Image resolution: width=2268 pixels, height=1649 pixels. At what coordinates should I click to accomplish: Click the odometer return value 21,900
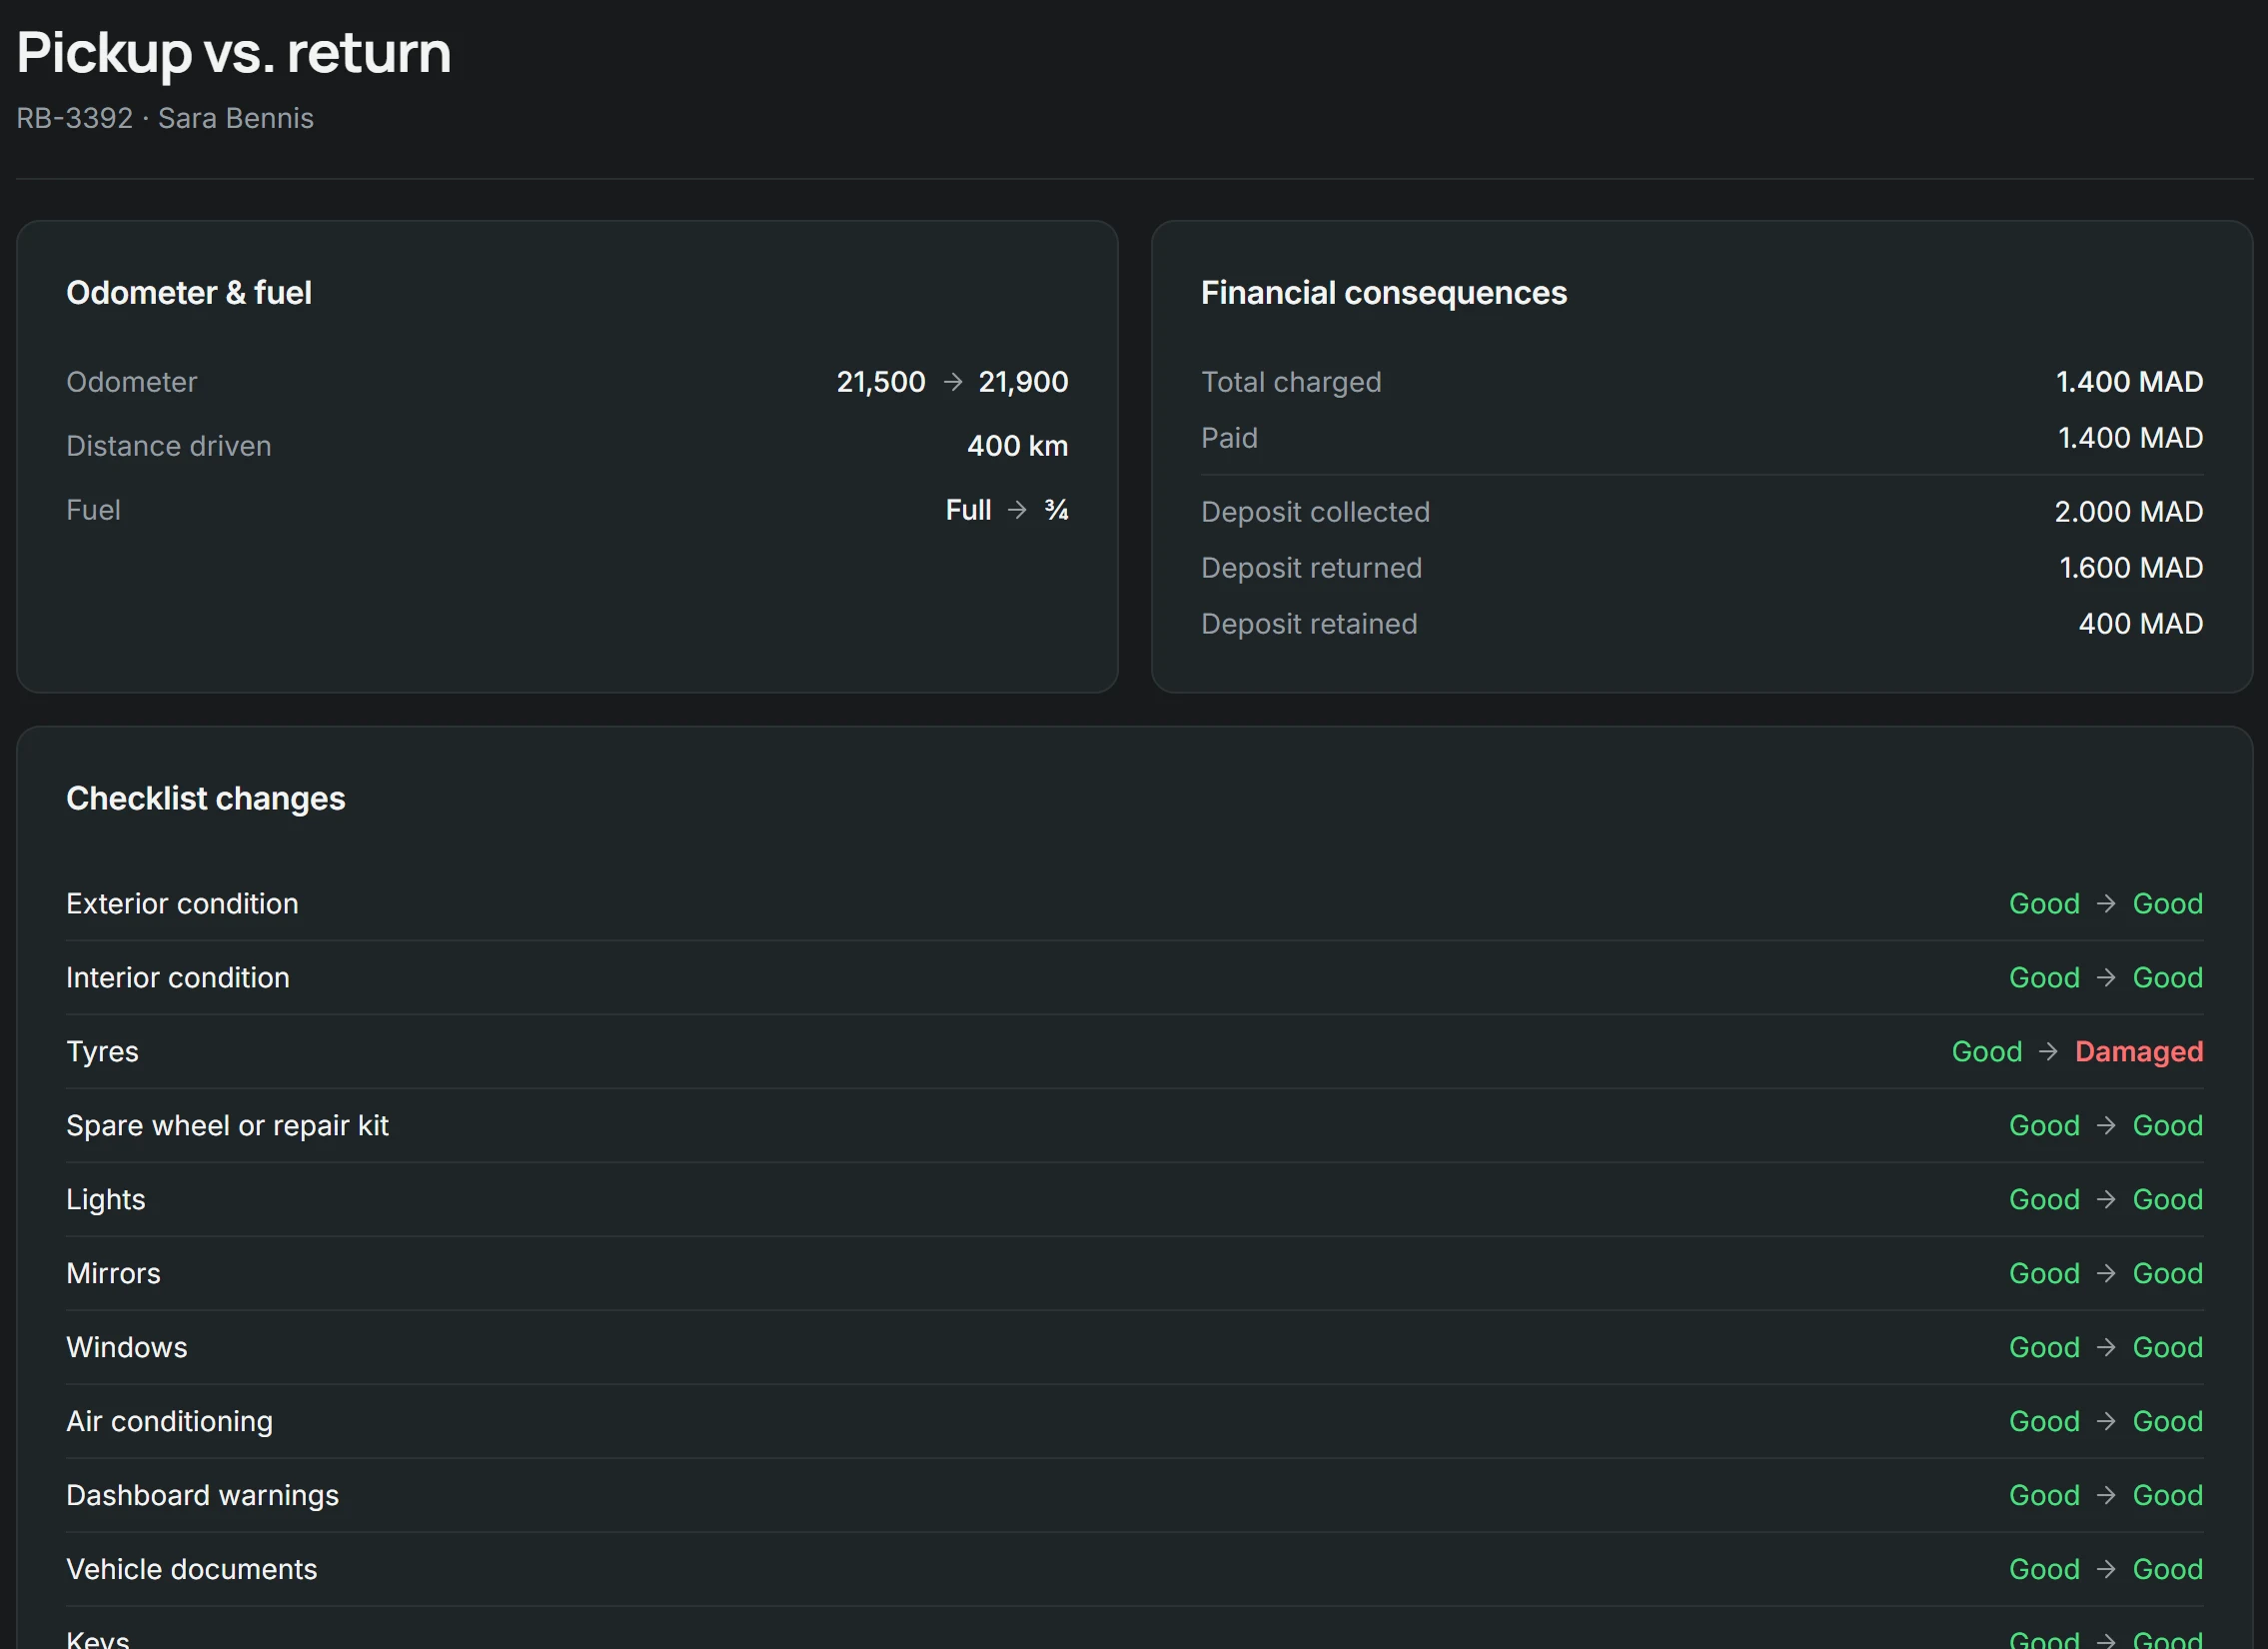point(1023,382)
